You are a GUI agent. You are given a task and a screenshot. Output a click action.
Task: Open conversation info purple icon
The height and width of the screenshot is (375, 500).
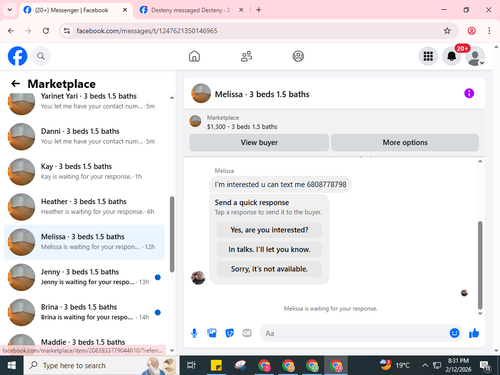[469, 93]
